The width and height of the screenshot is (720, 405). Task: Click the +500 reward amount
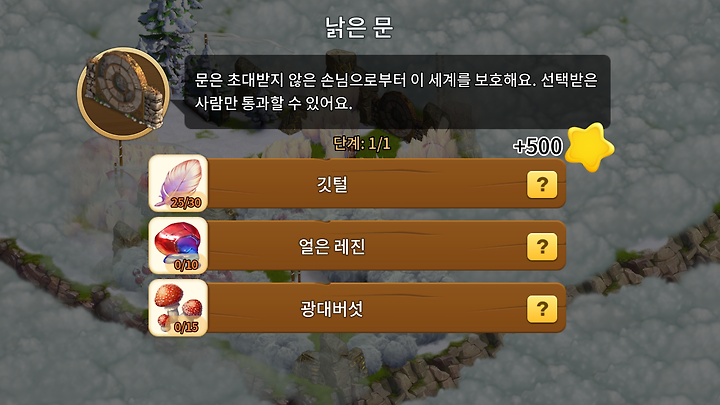pos(538,146)
